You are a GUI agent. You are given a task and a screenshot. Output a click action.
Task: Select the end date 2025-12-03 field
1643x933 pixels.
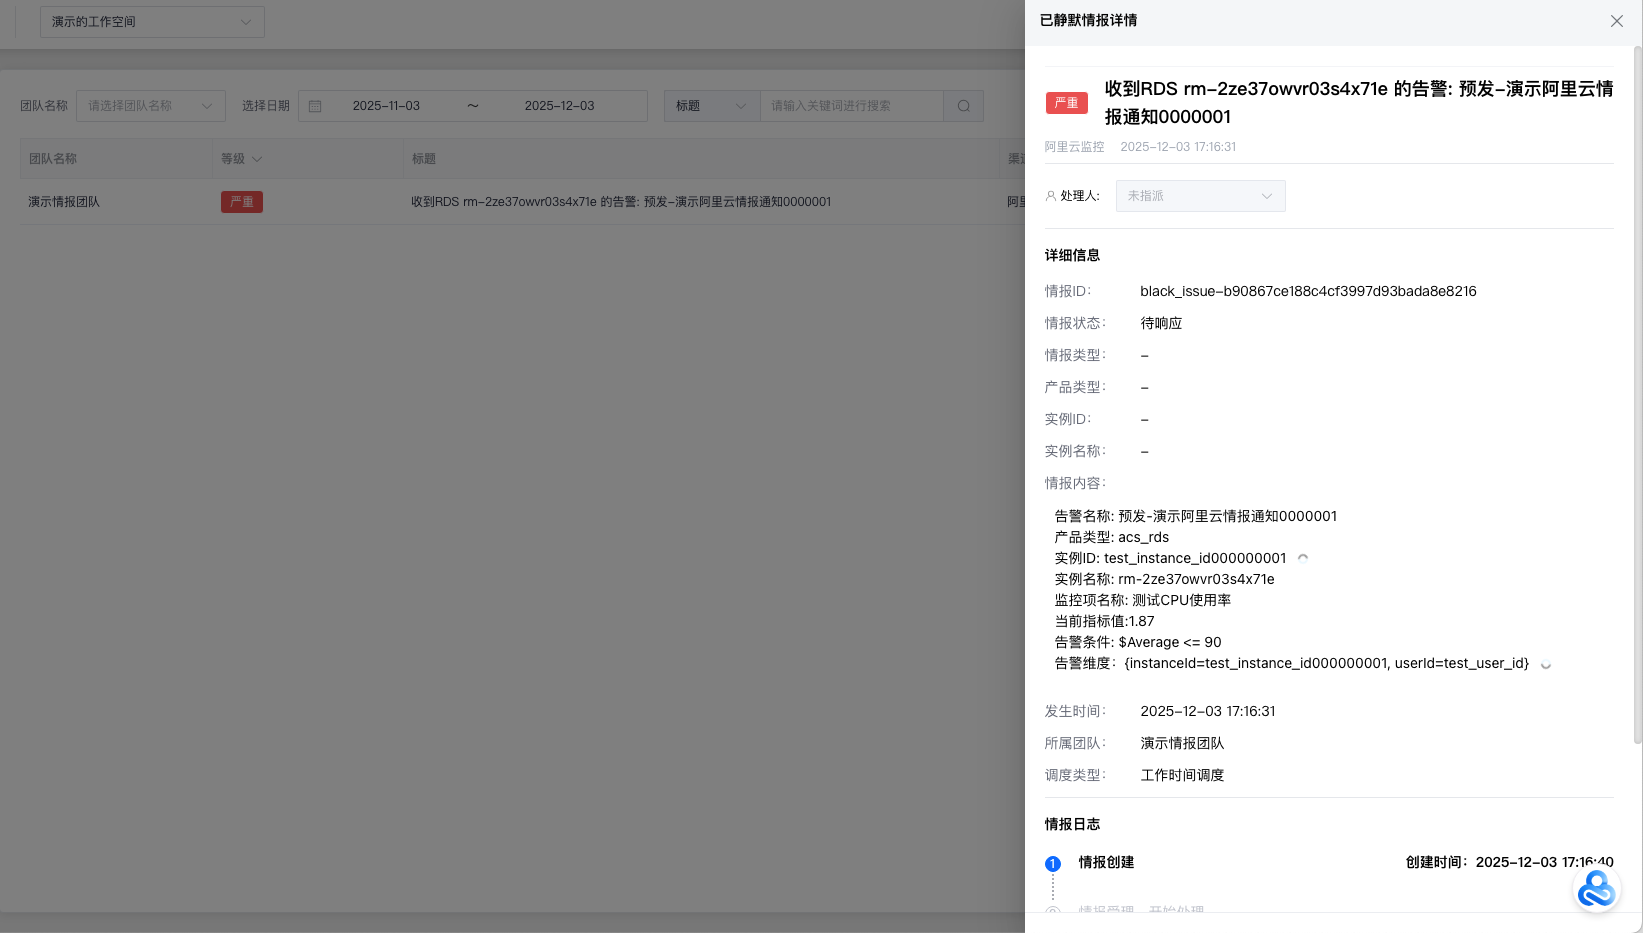(559, 106)
